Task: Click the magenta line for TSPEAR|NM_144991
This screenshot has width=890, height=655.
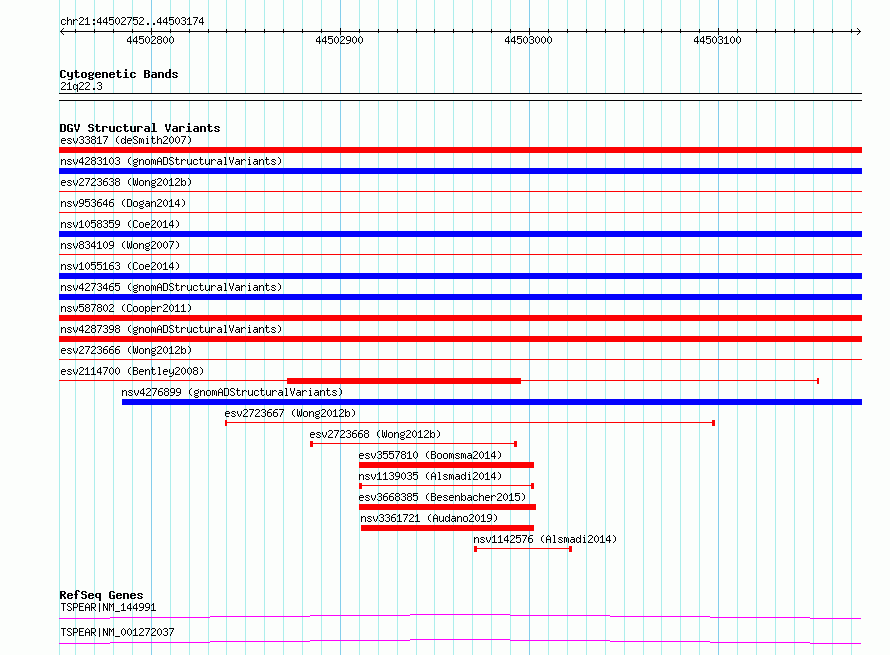Action: pyautogui.click(x=460, y=616)
